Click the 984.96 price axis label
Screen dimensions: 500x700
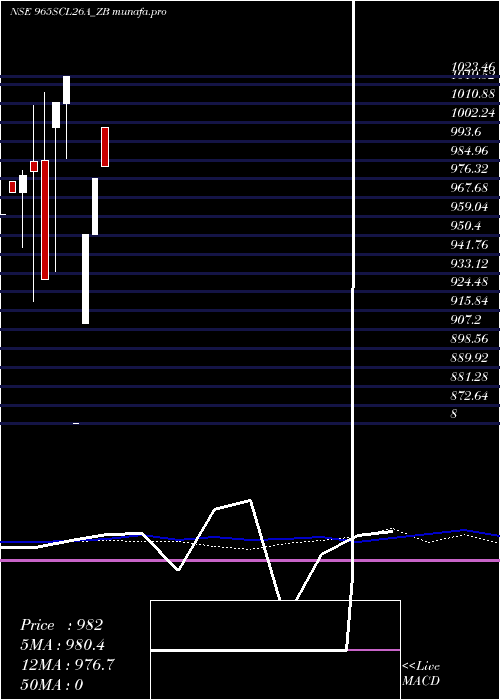click(x=469, y=150)
